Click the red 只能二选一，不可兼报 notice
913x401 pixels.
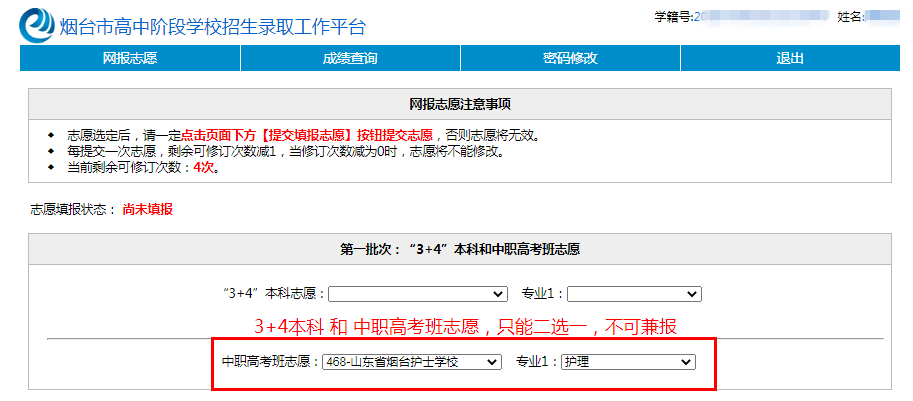pos(466,327)
